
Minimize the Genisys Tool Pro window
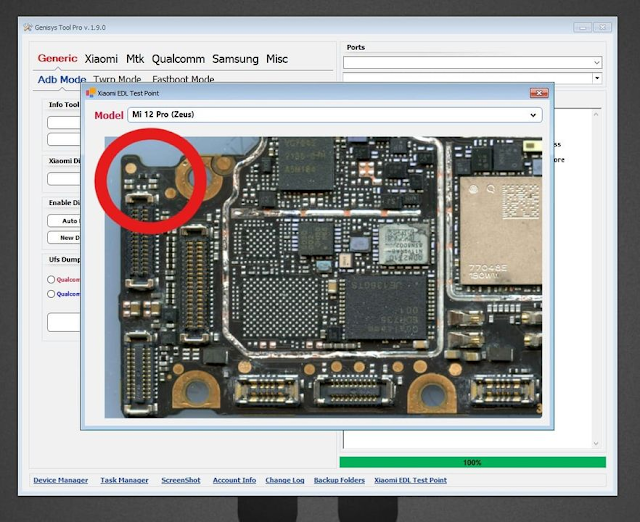(582, 28)
